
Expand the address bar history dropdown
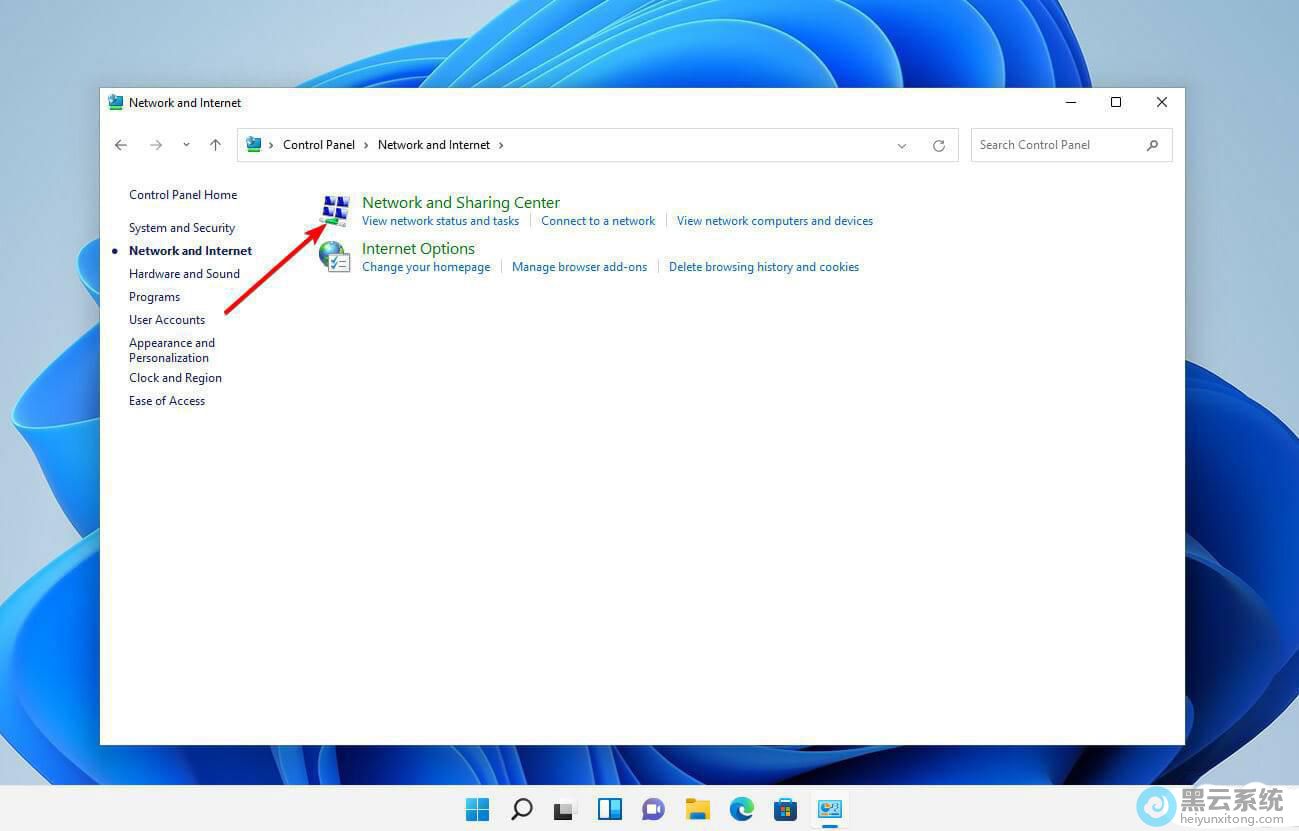click(x=902, y=145)
